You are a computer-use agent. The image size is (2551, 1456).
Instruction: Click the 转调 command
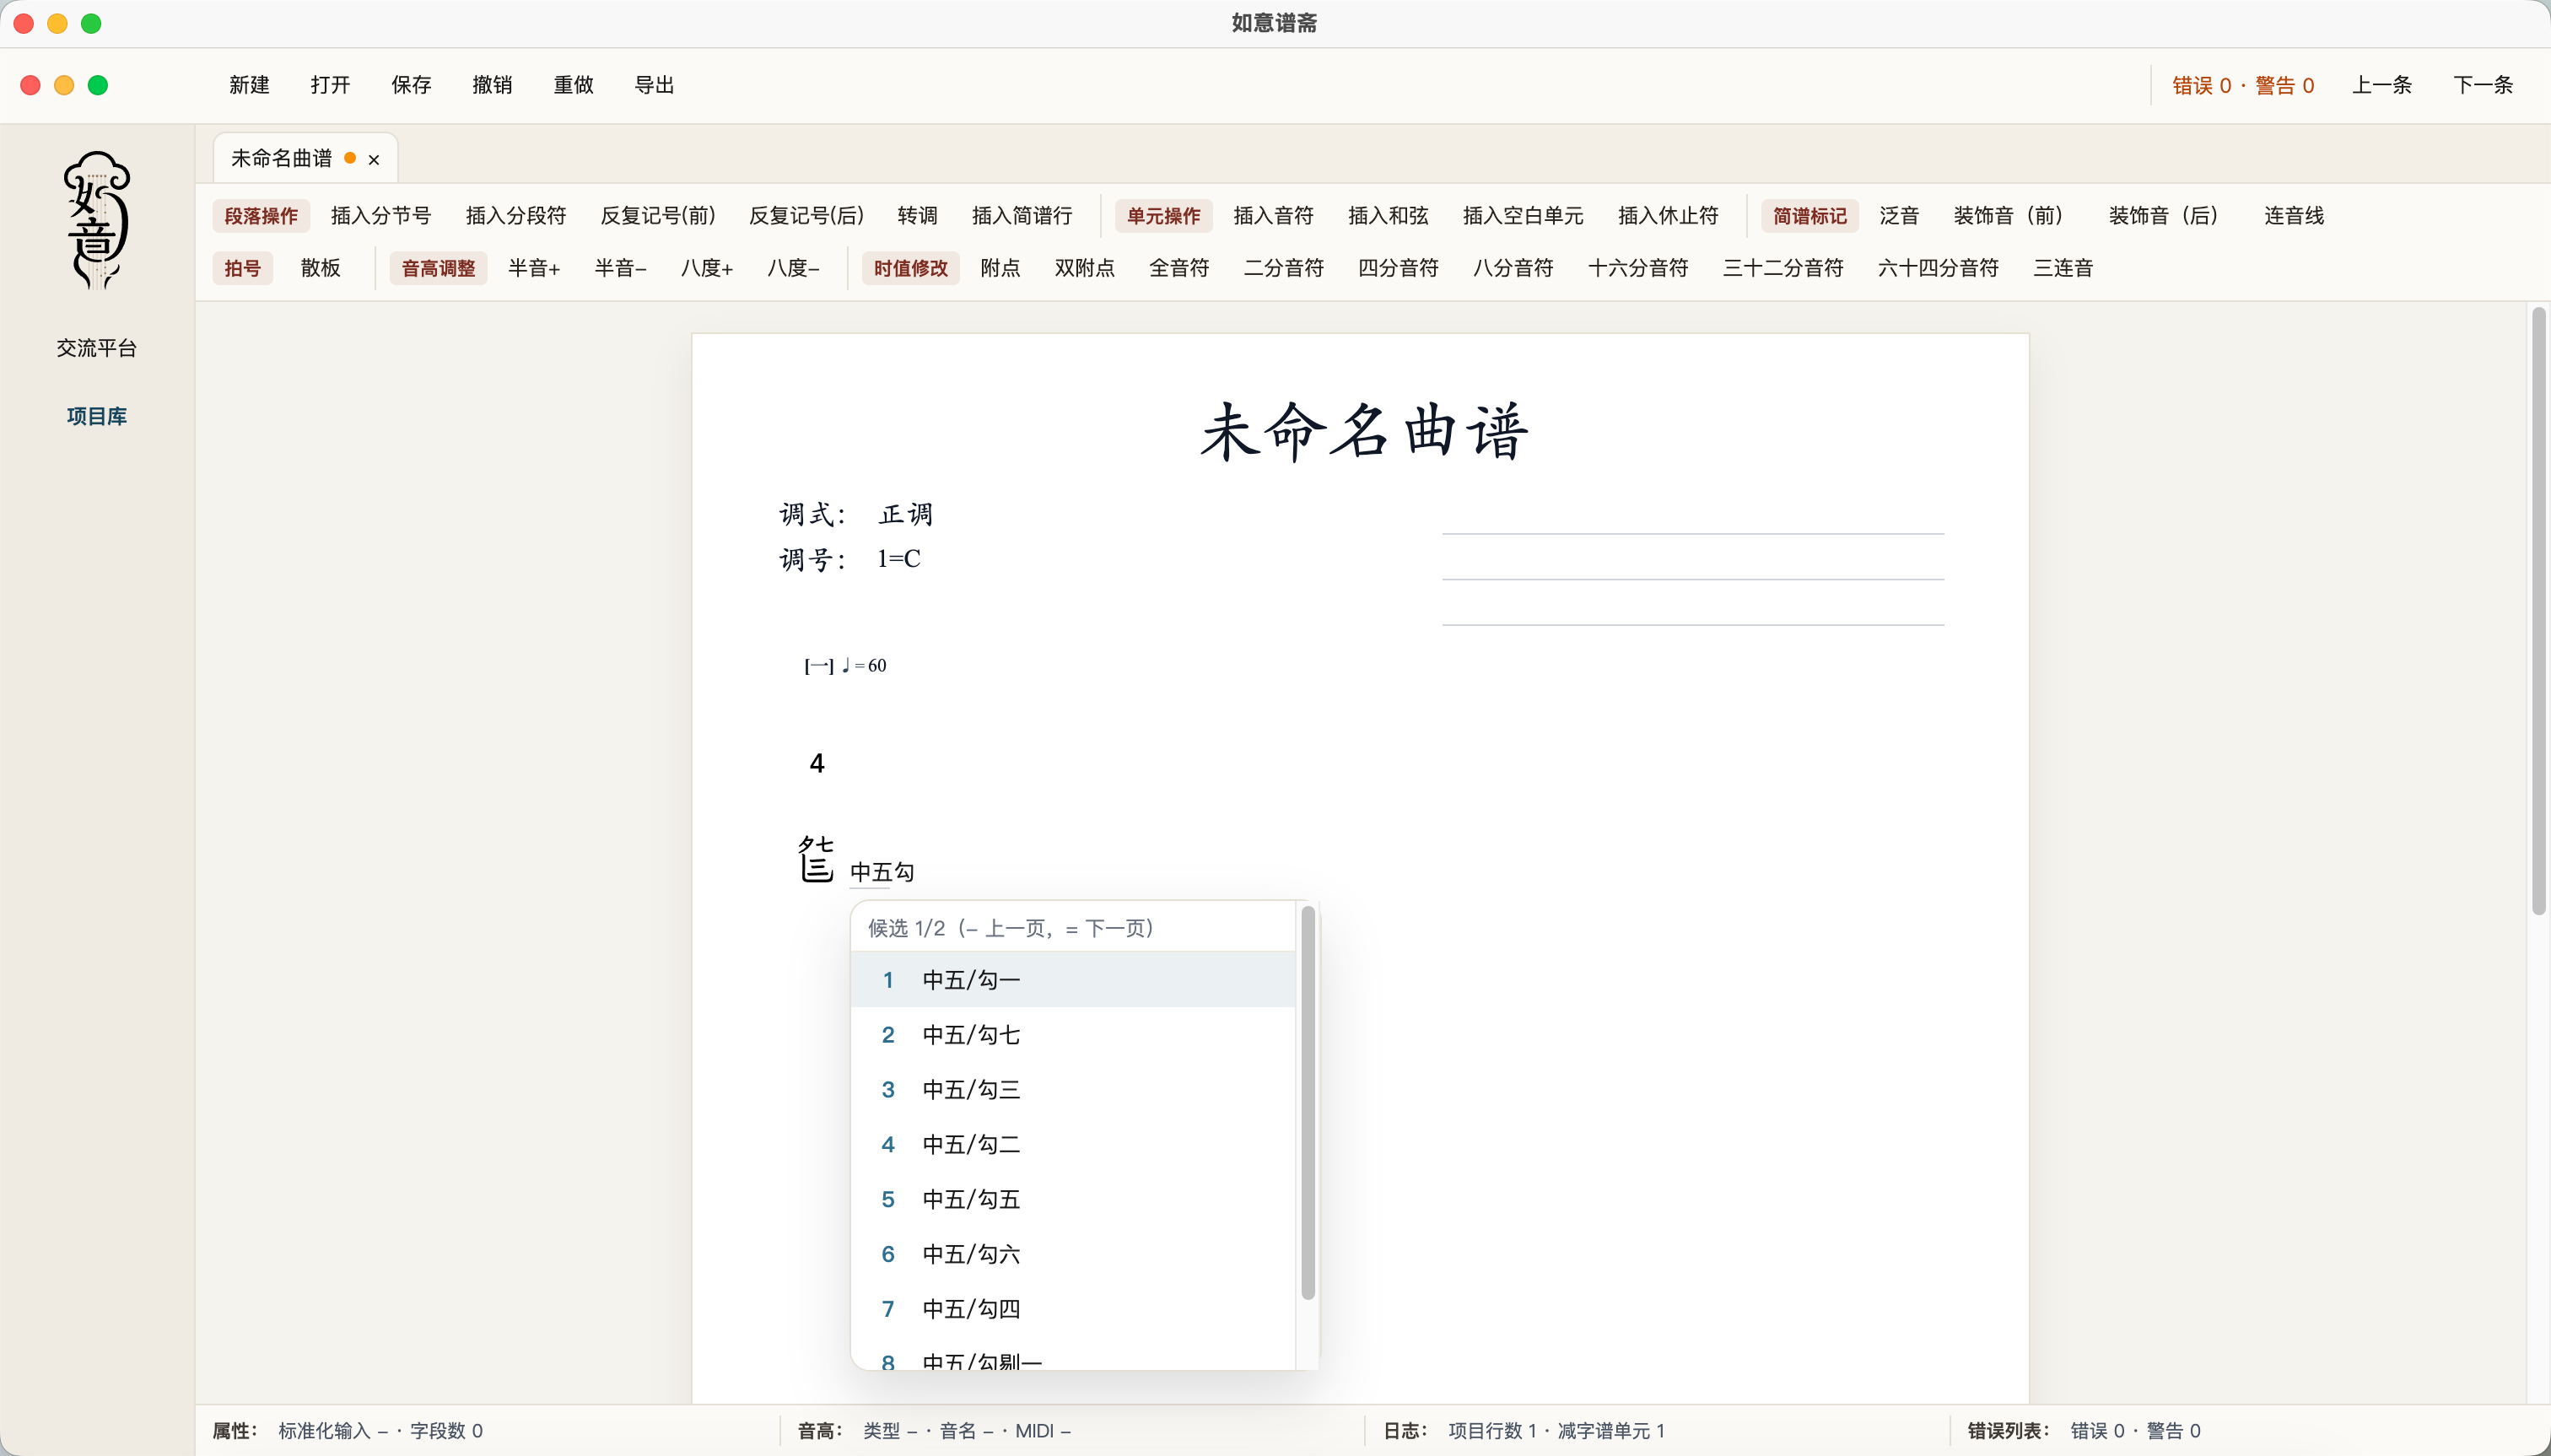(917, 216)
